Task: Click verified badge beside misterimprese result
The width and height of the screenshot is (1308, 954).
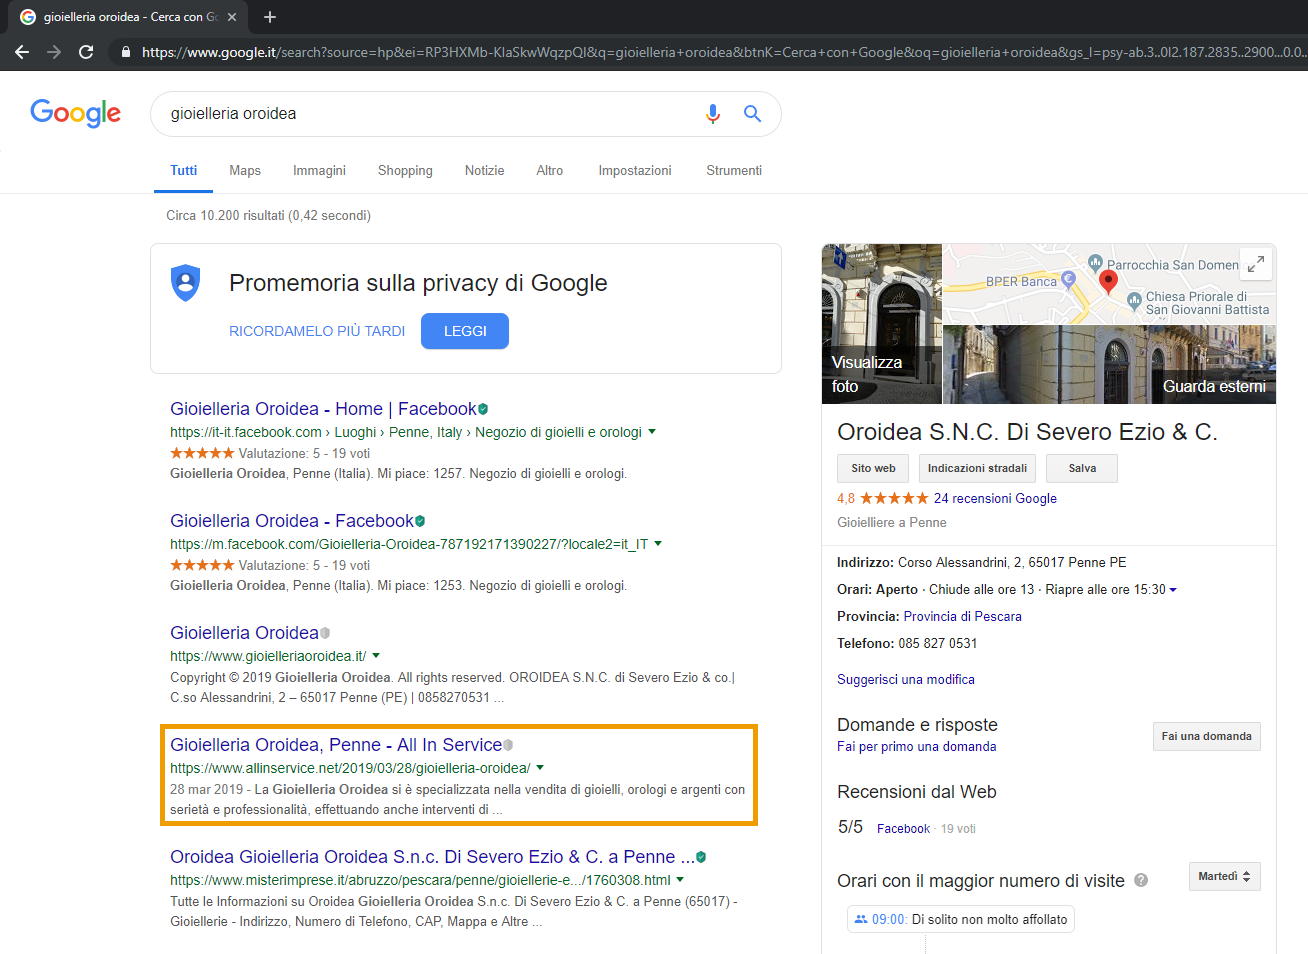Action: pos(701,857)
